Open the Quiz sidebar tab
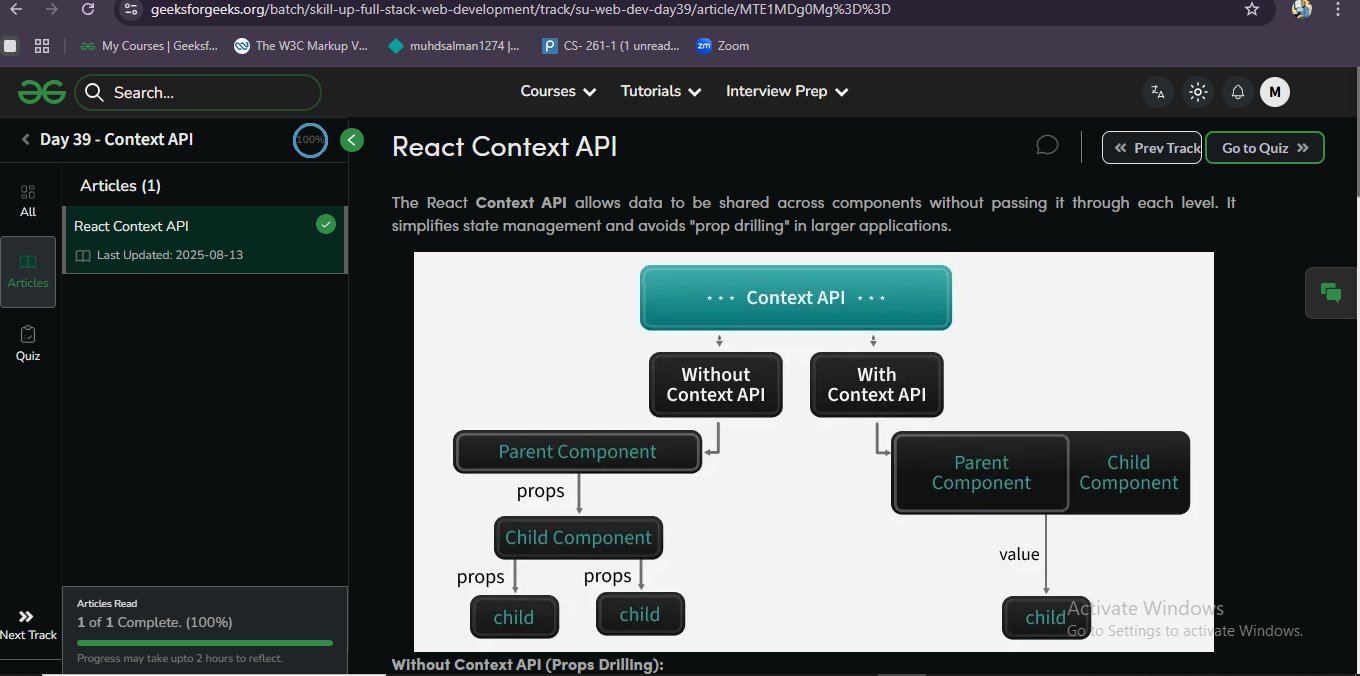Screen dimensions: 1360x676 (x=28, y=343)
